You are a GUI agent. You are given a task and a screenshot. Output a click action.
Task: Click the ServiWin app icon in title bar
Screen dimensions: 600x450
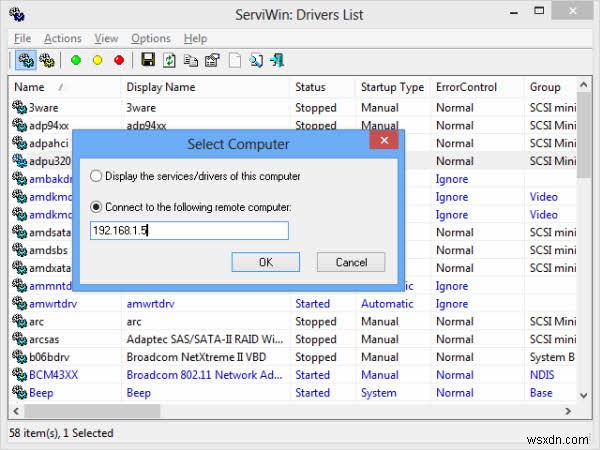point(17,14)
